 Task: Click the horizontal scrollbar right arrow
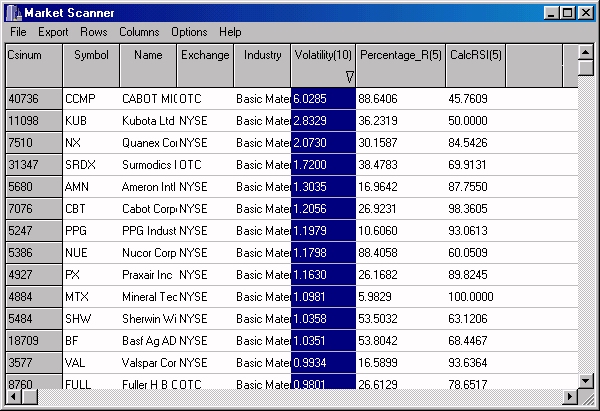click(x=570, y=396)
